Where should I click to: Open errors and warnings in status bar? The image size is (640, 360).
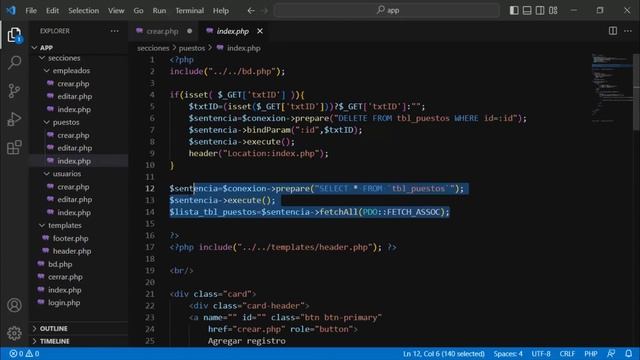tap(24, 353)
